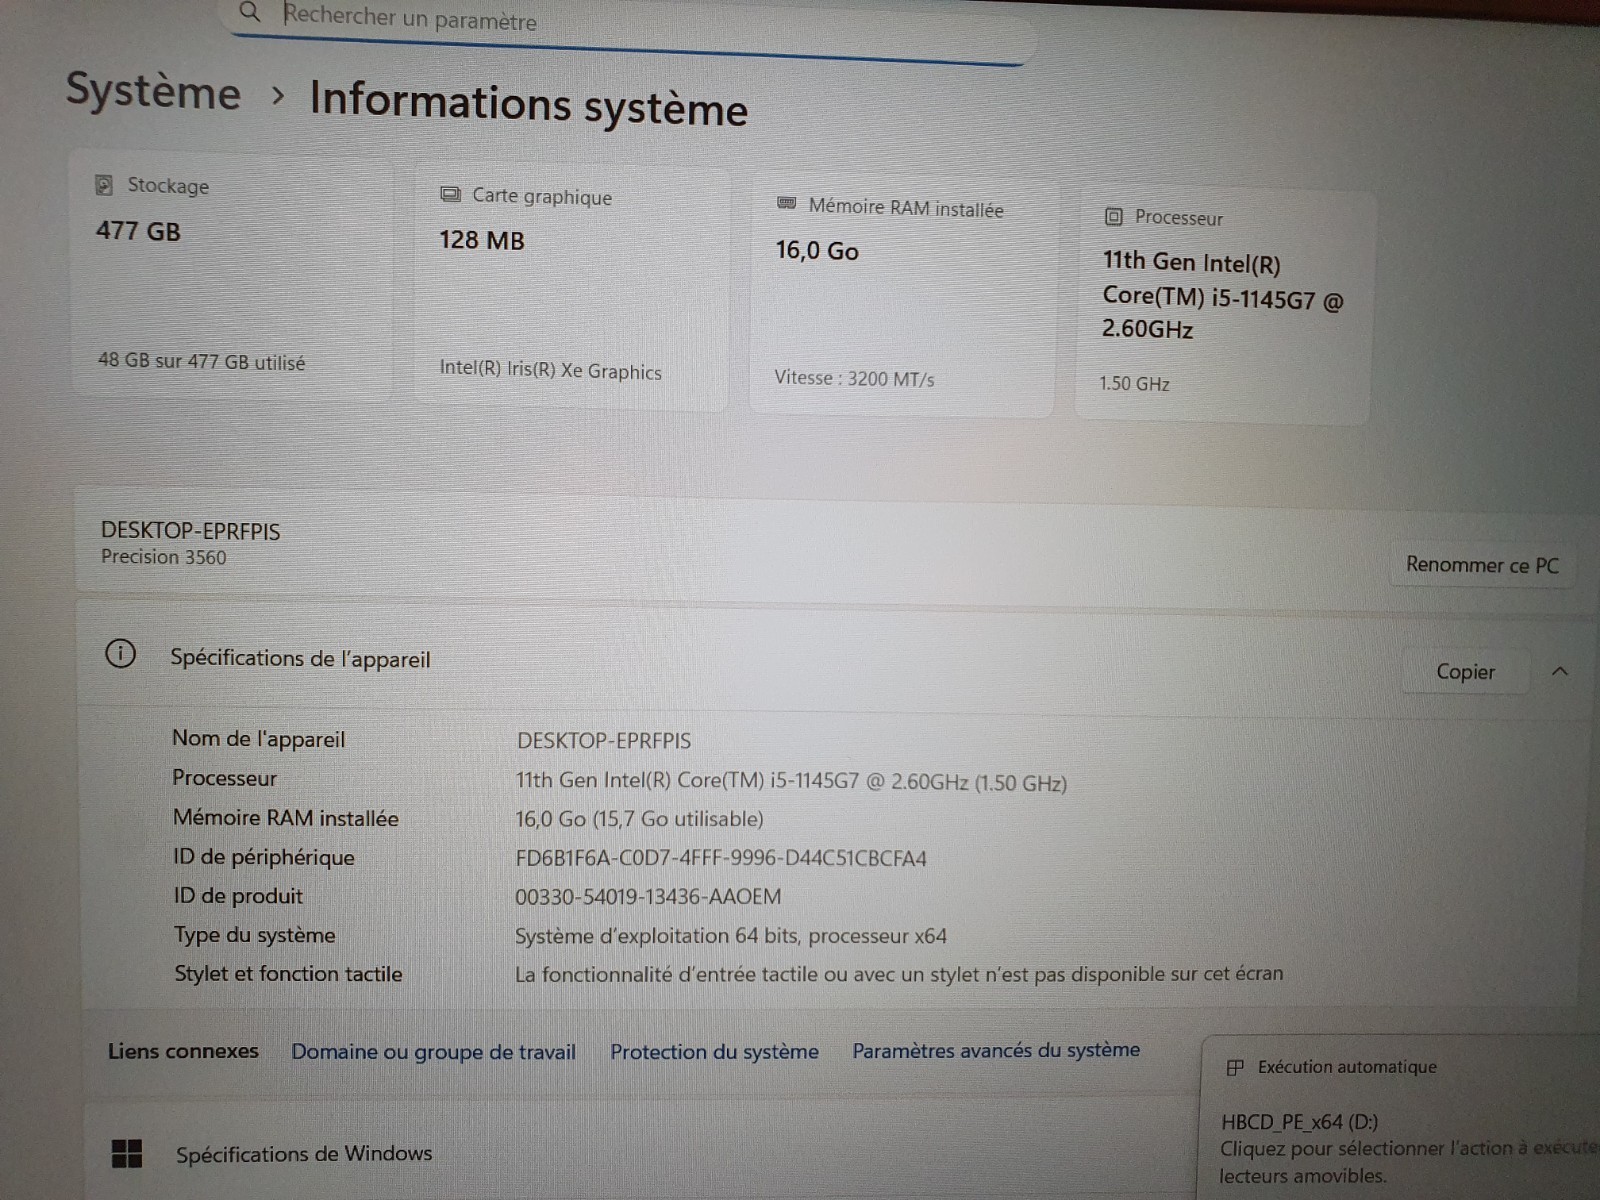The height and width of the screenshot is (1200, 1600).
Task: Open Paramètres avancés du système link
Action: [x=996, y=1050]
